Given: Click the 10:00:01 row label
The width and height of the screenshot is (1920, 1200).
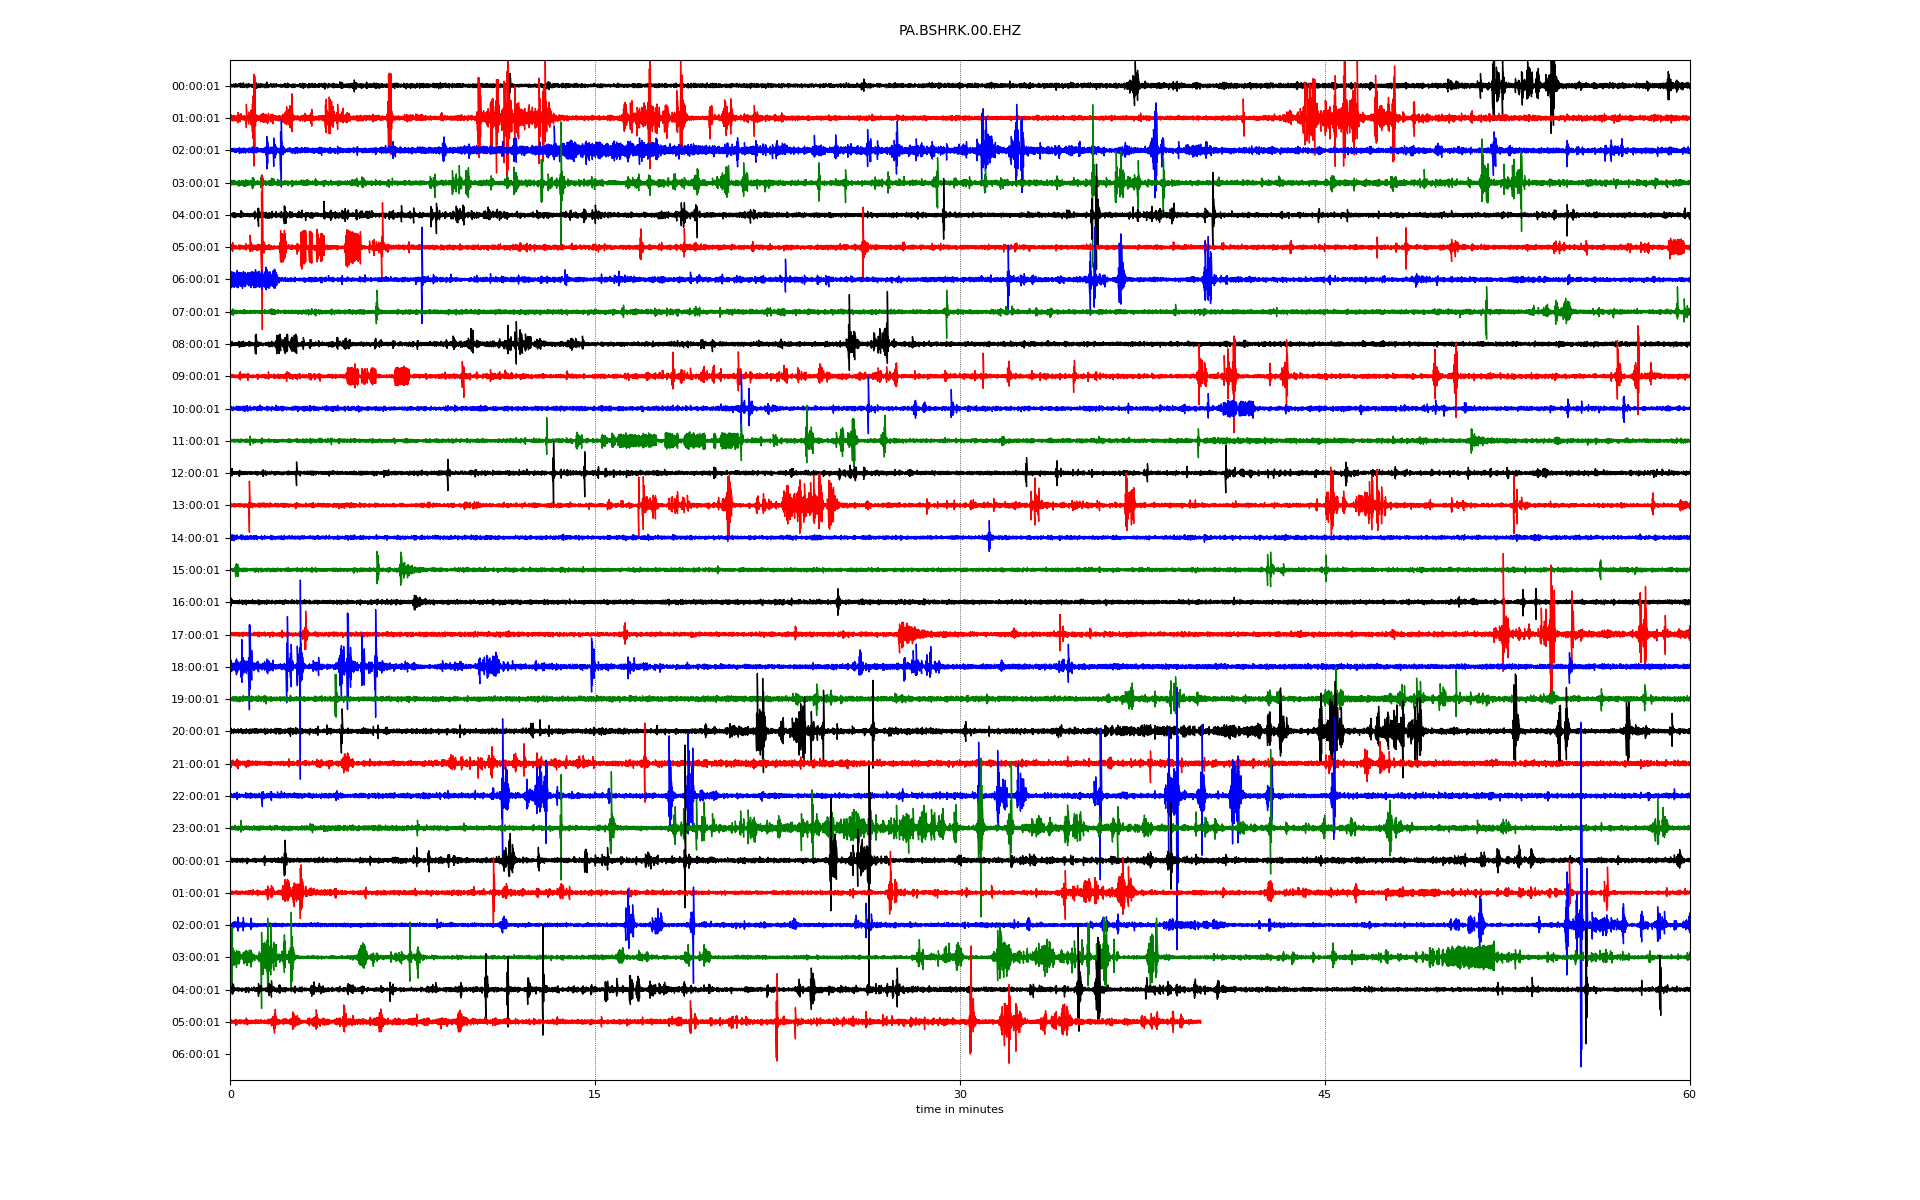Looking at the screenshot, I should tap(195, 410).
